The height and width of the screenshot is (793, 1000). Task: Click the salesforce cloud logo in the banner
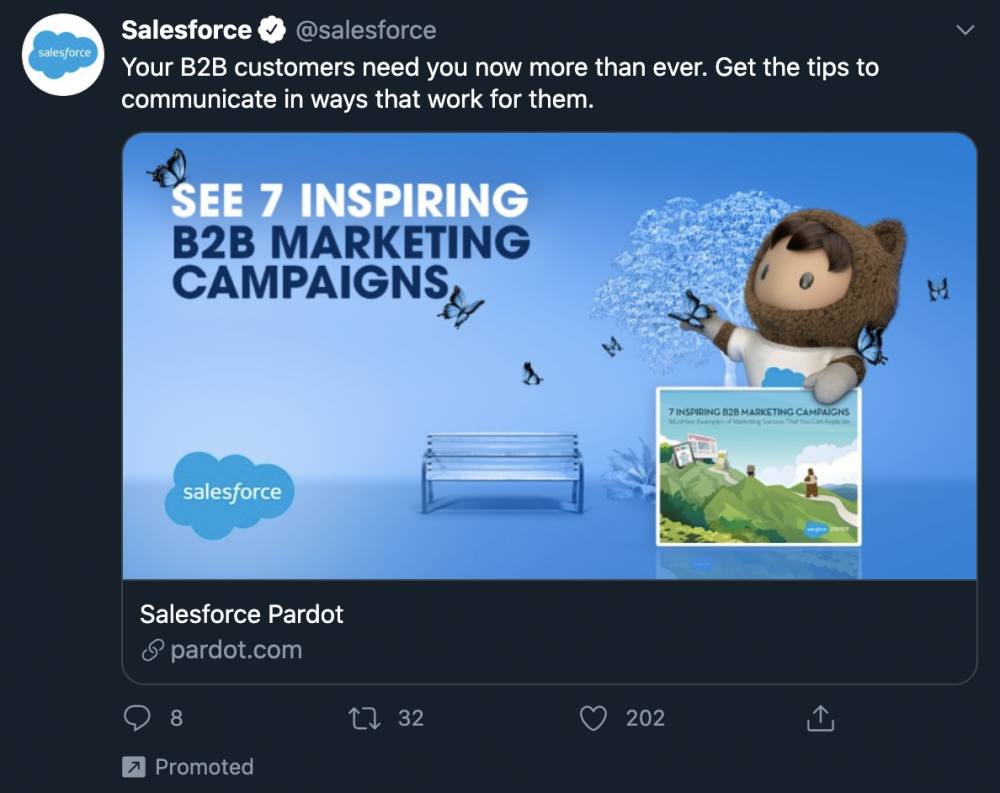click(x=232, y=493)
